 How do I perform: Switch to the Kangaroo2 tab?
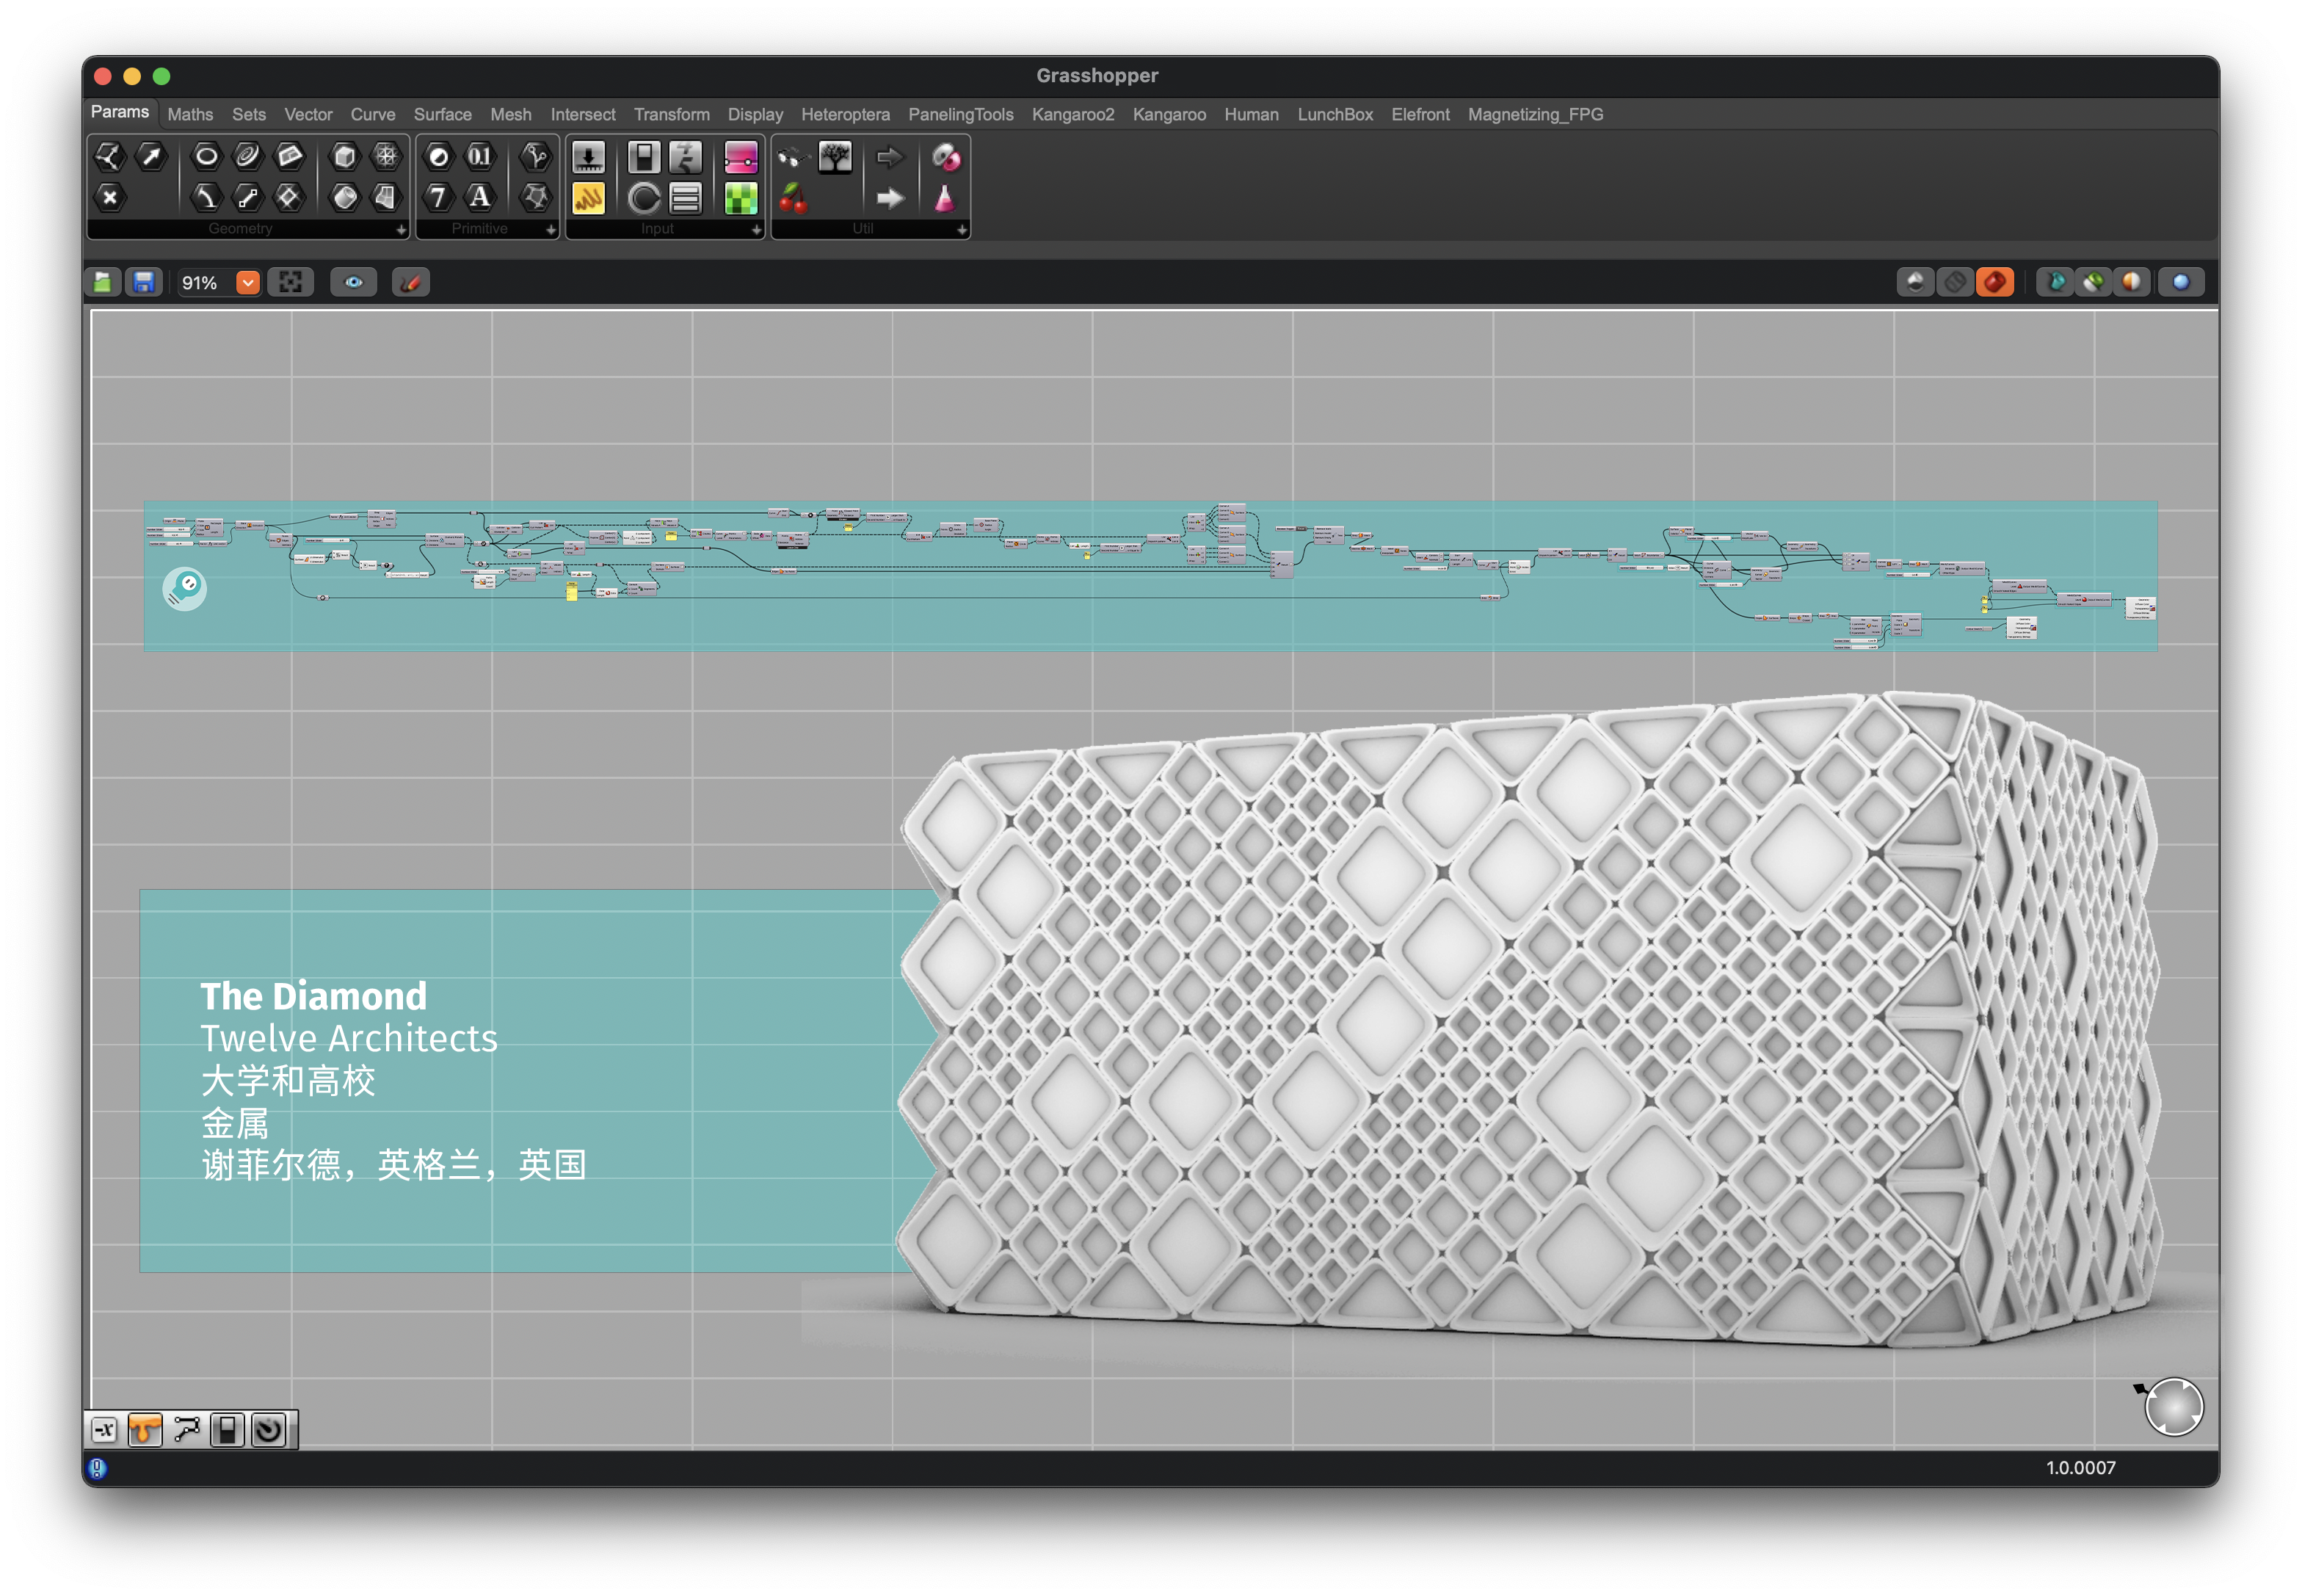pyautogui.click(x=1072, y=115)
